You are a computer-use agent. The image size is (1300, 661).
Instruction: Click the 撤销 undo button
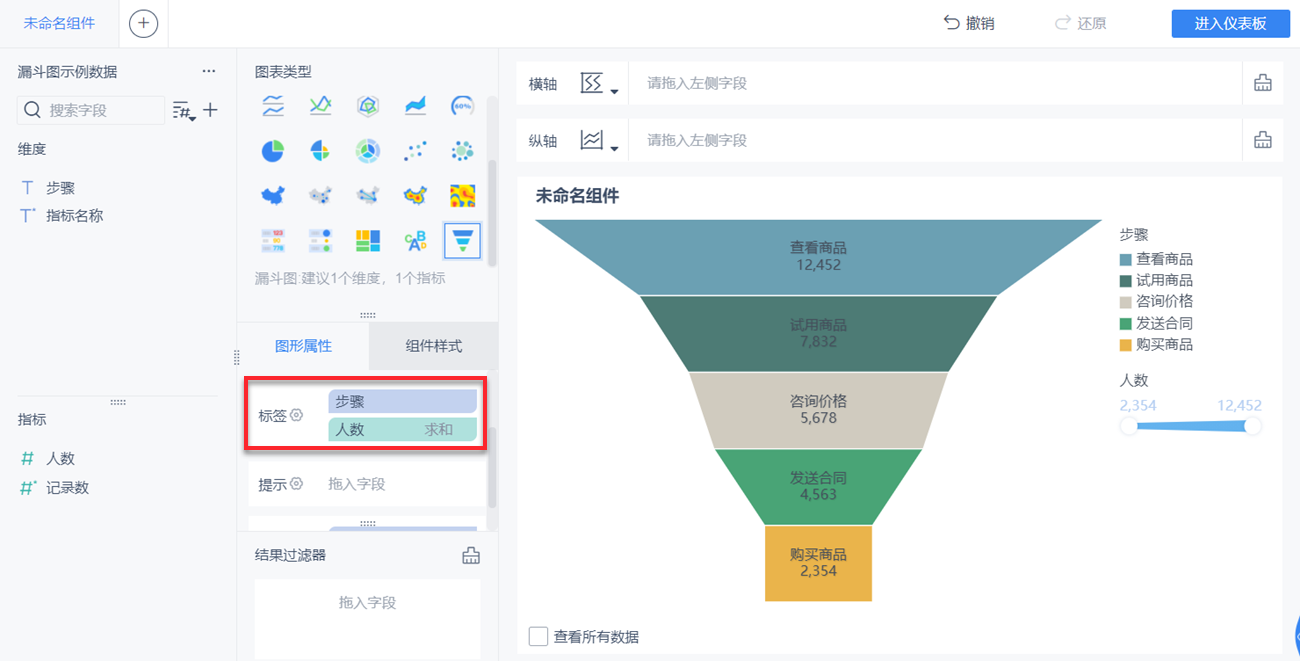coord(969,23)
